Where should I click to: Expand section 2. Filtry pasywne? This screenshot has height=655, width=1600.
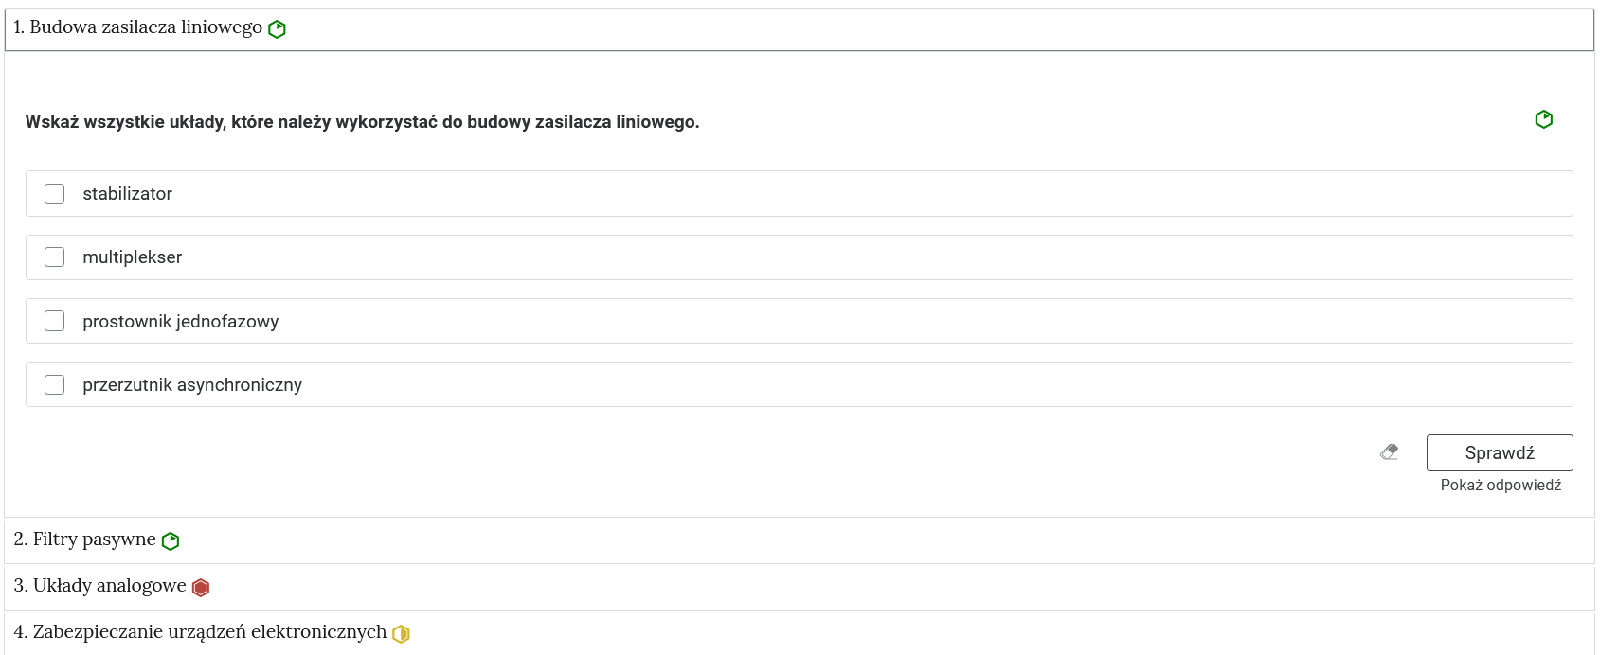(x=799, y=541)
